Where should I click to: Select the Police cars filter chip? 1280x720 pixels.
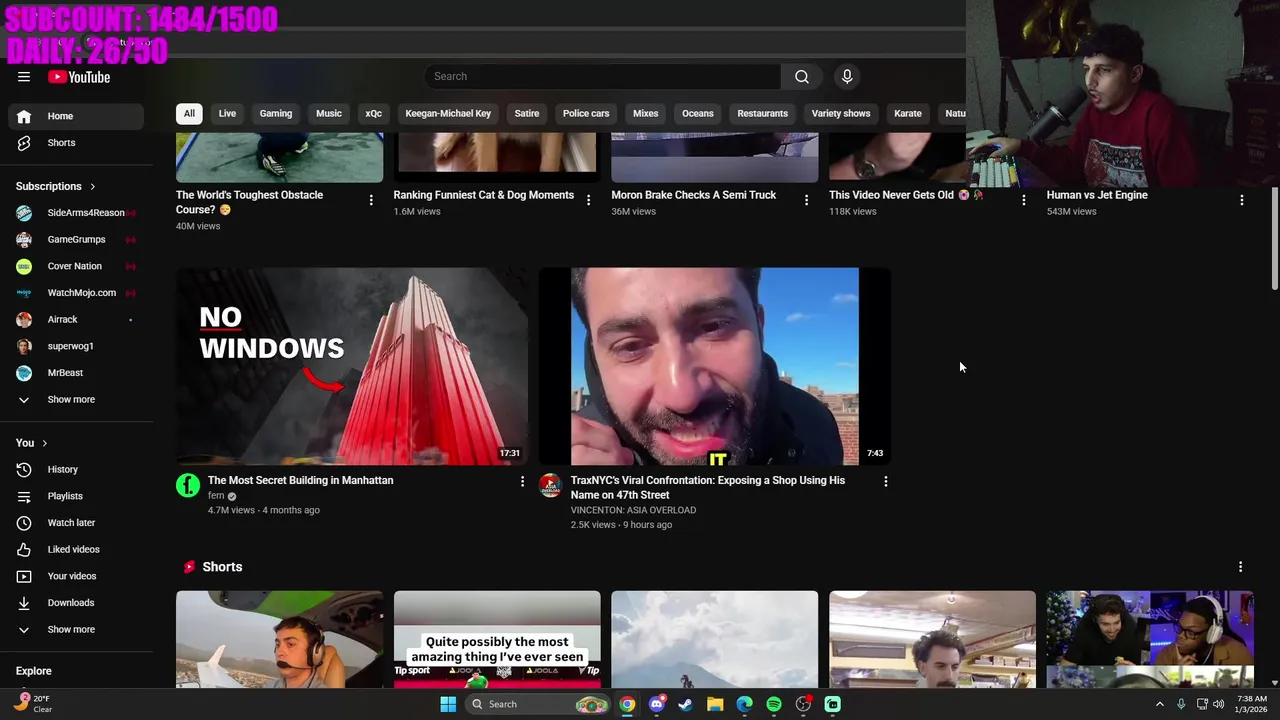[x=586, y=114]
